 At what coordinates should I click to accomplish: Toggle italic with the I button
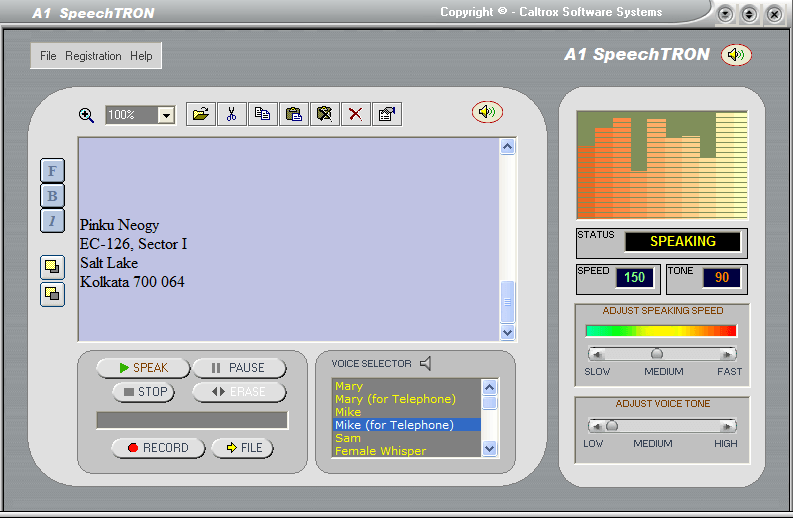pos(53,221)
